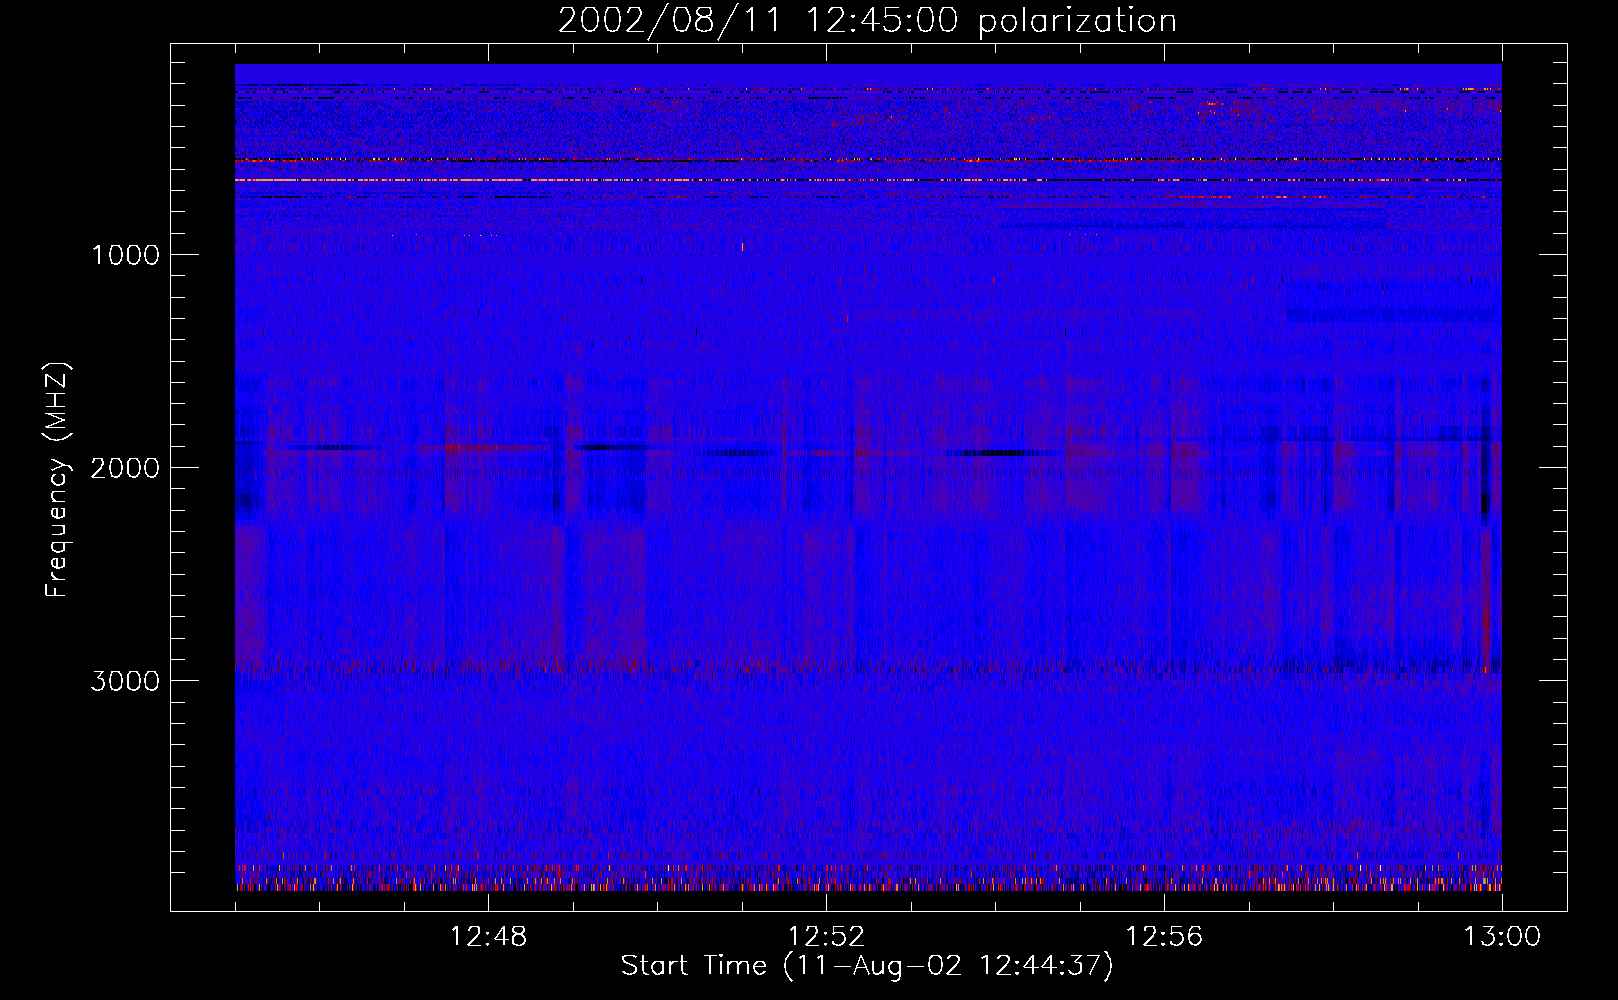Click the 2000 frequency tick label
This screenshot has width=1618, height=1000.
[x=125, y=468]
